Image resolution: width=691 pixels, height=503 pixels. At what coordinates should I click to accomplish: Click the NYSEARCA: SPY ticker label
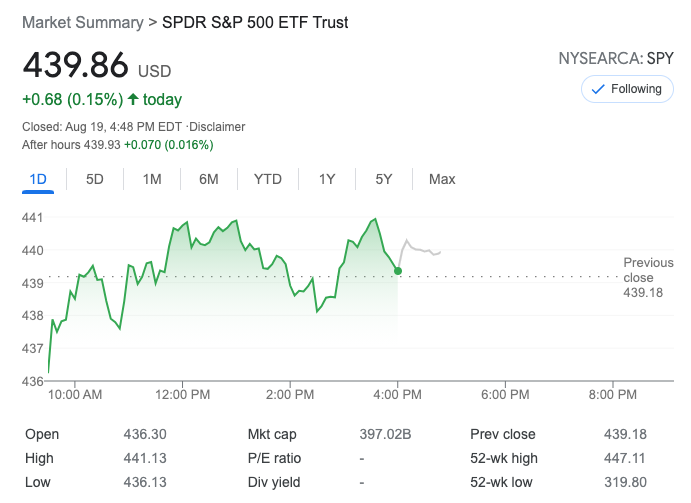tap(616, 58)
